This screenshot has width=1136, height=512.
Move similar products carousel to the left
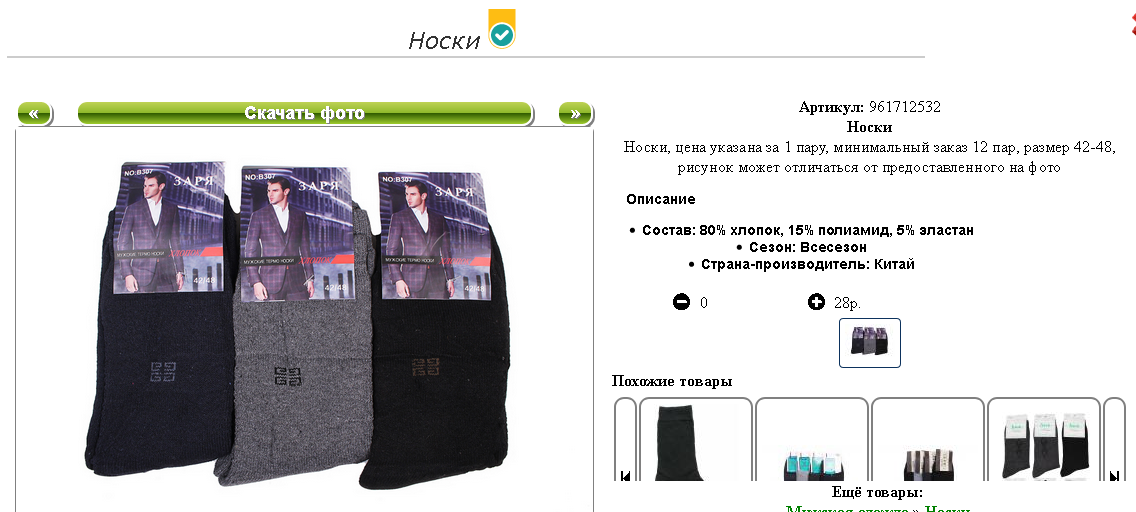point(625,476)
